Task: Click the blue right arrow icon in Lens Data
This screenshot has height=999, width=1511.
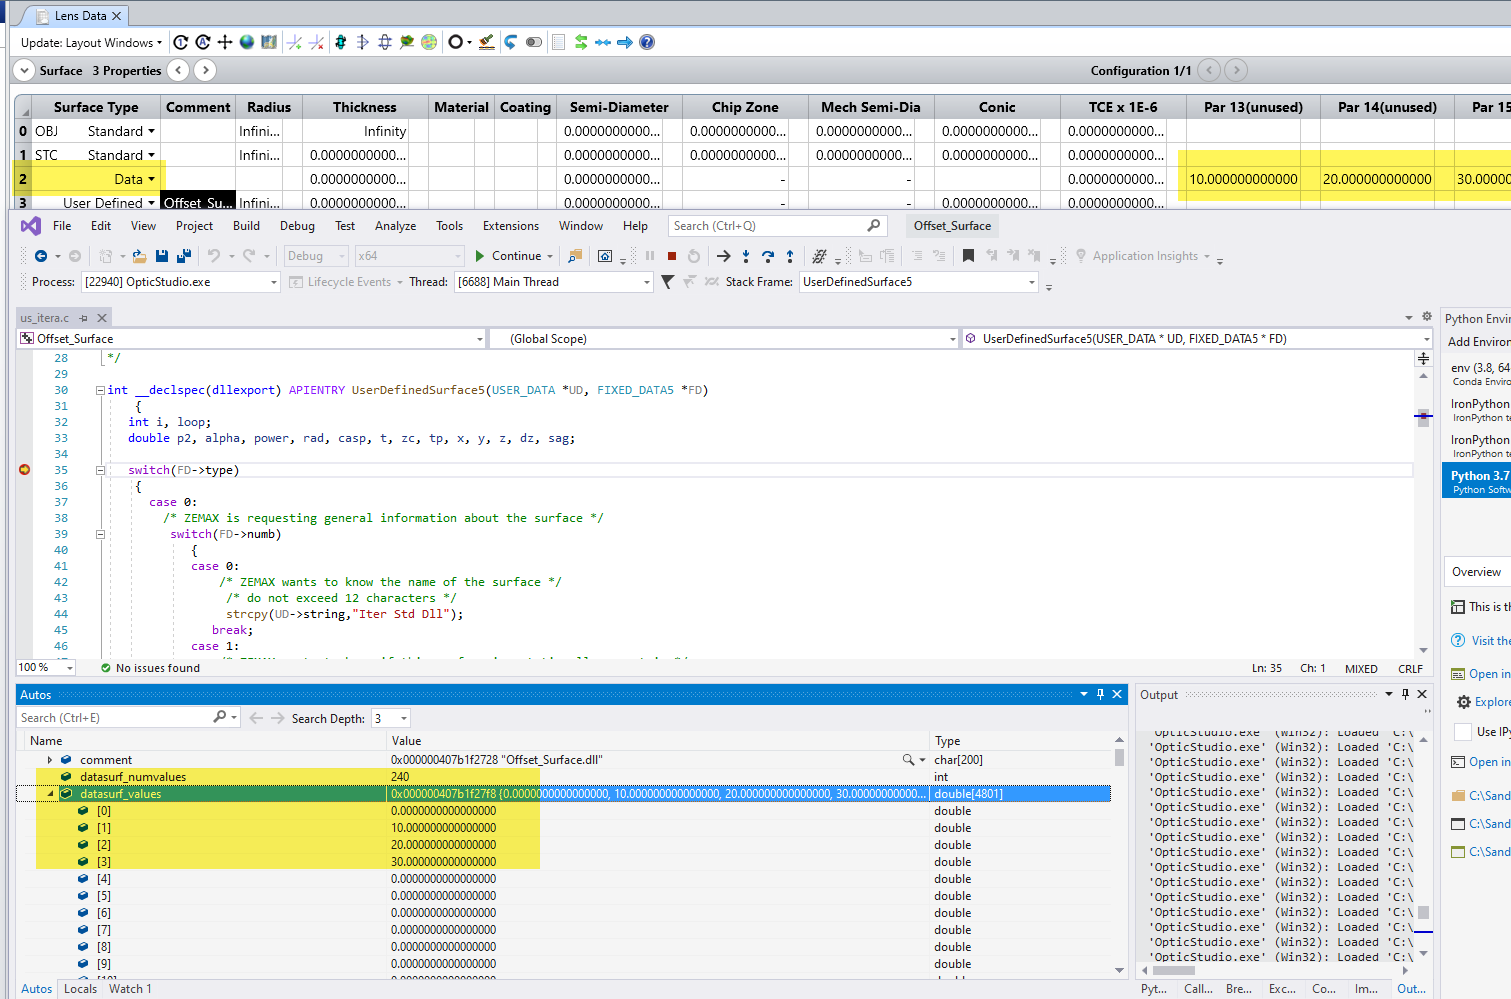Action: (625, 42)
